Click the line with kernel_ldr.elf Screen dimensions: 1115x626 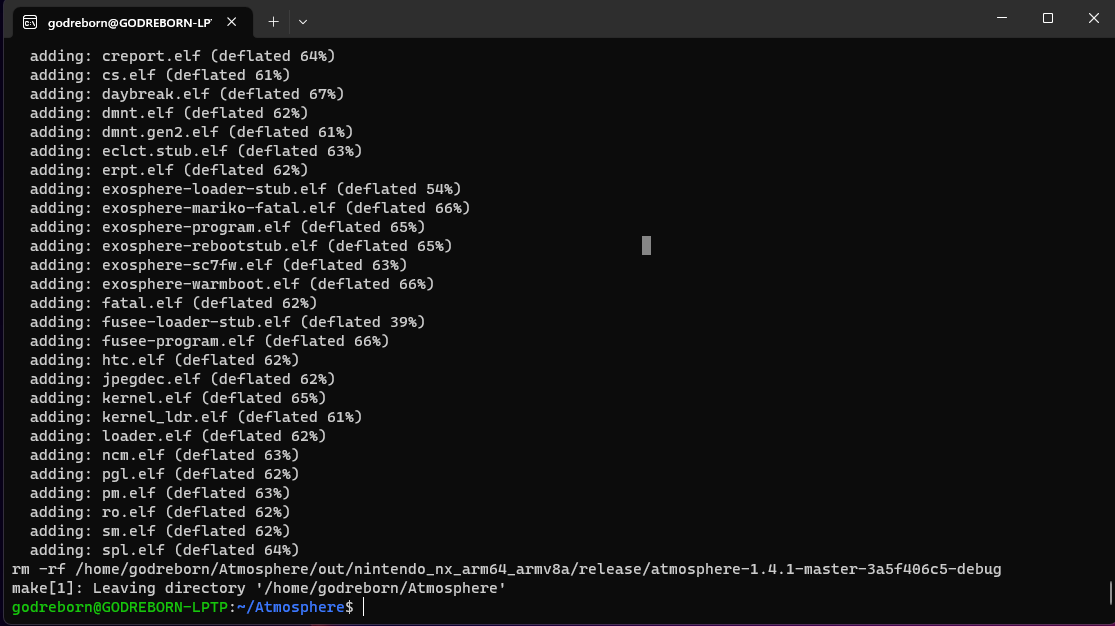point(196,417)
